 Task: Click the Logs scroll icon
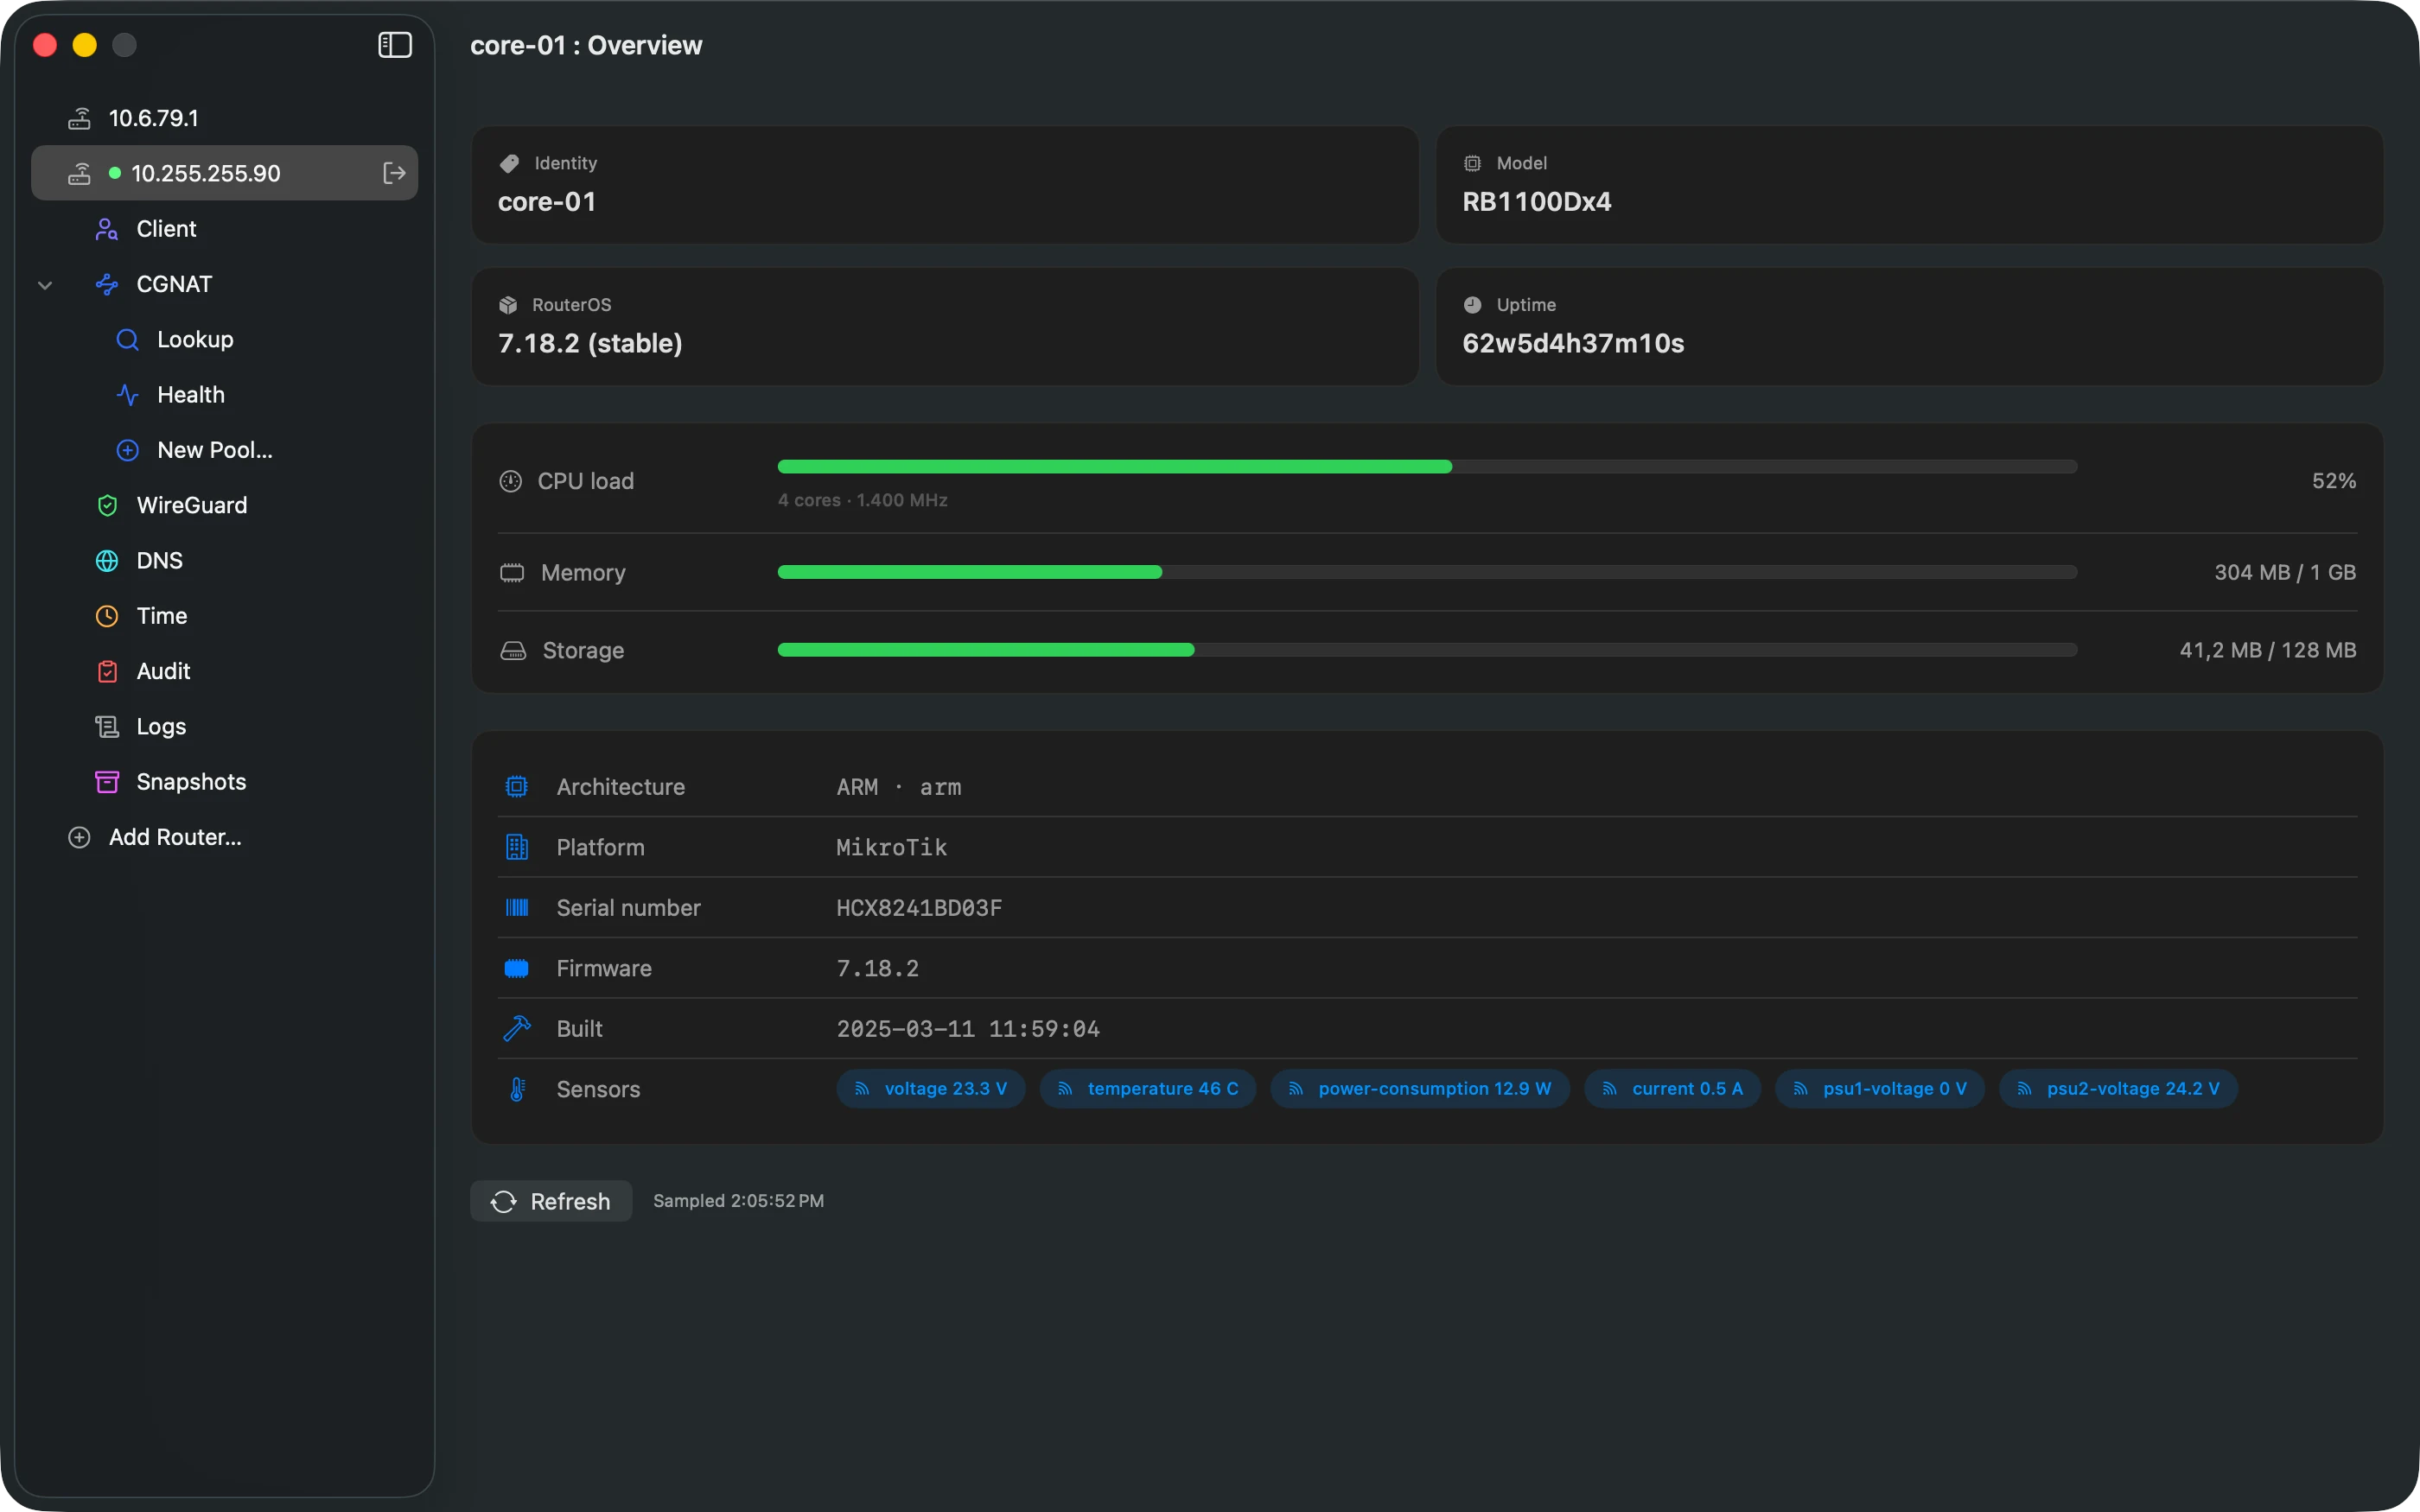click(107, 727)
